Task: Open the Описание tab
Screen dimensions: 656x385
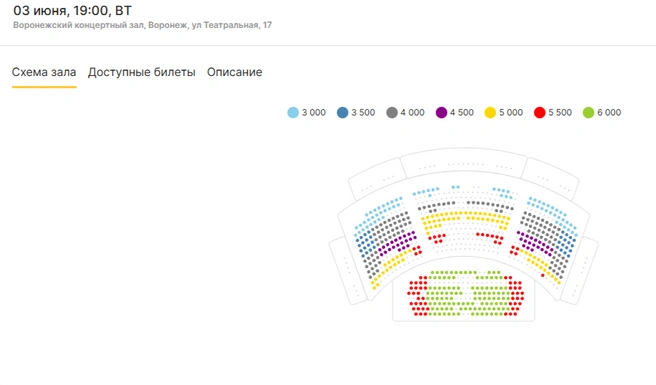Action: [x=234, y=72]
